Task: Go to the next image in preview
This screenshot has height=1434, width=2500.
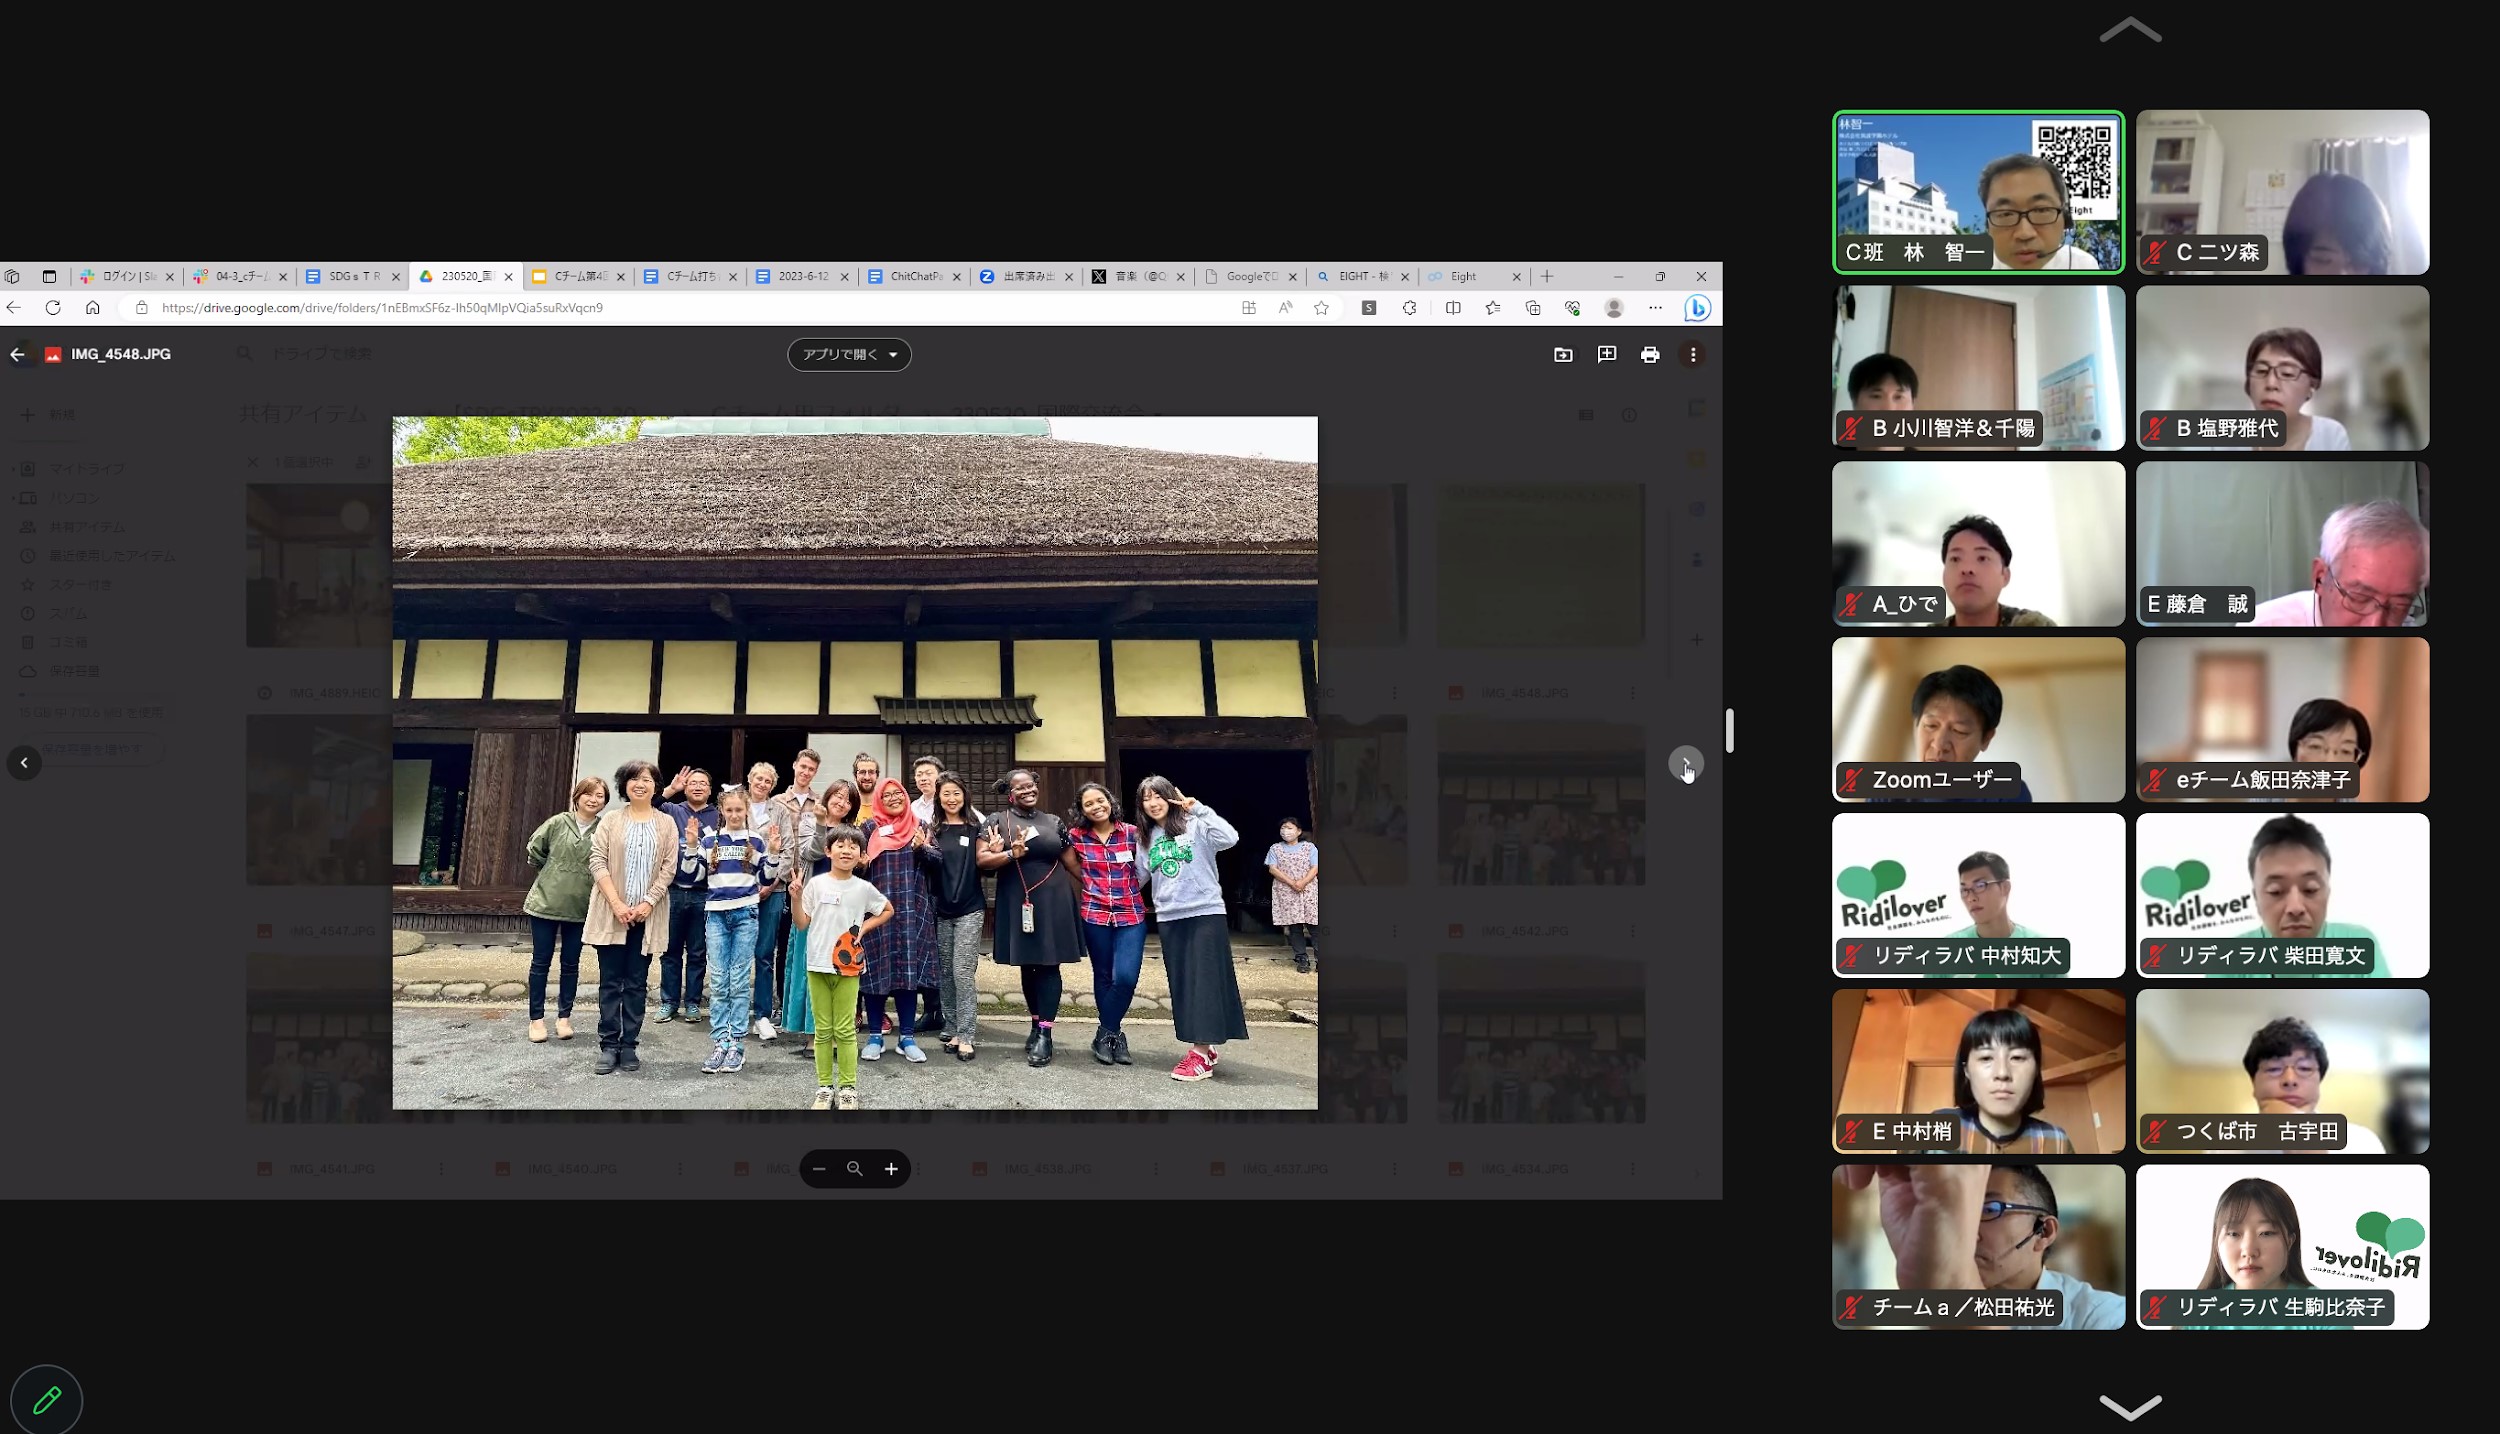Action: [1686, 763]
